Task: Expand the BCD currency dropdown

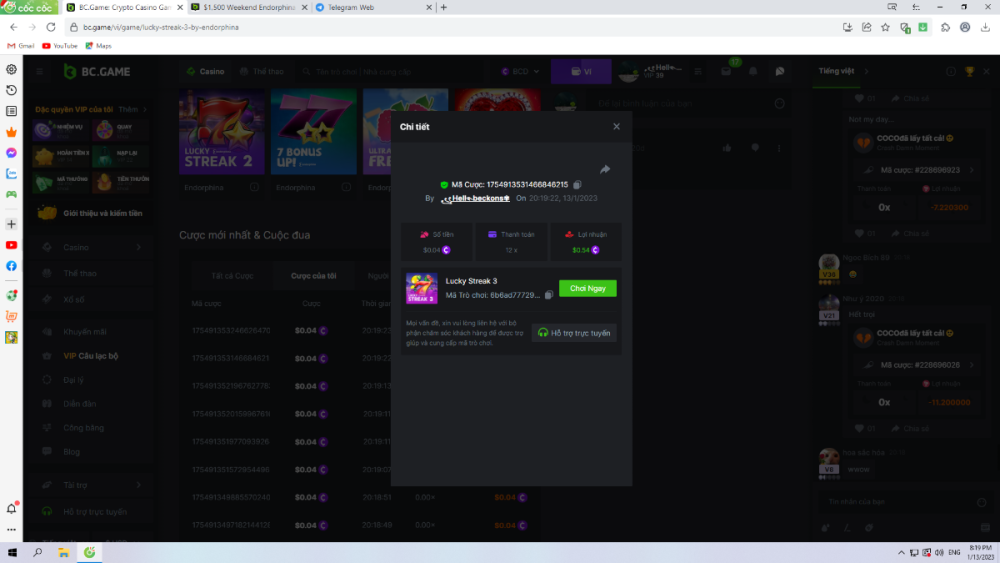Action: click(x=520, y=72)
